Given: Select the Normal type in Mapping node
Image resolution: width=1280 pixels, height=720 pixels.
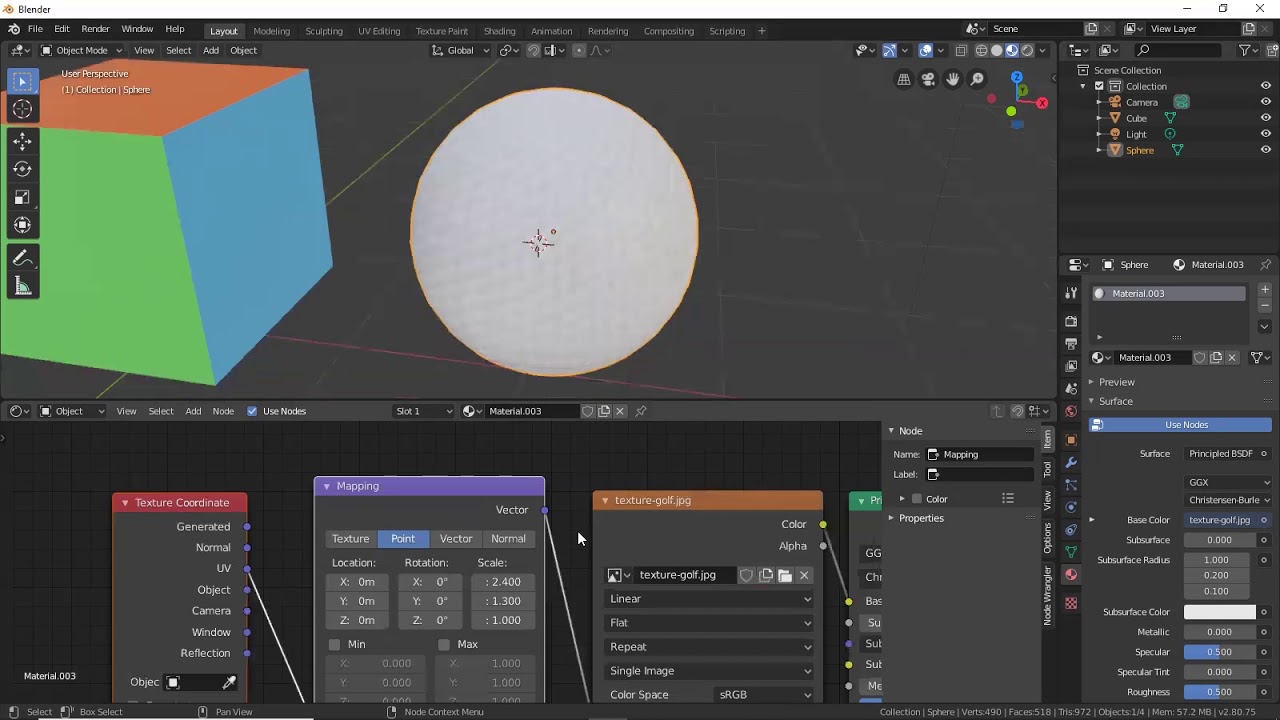Looking at the screenshot, I should coord(508,539).
